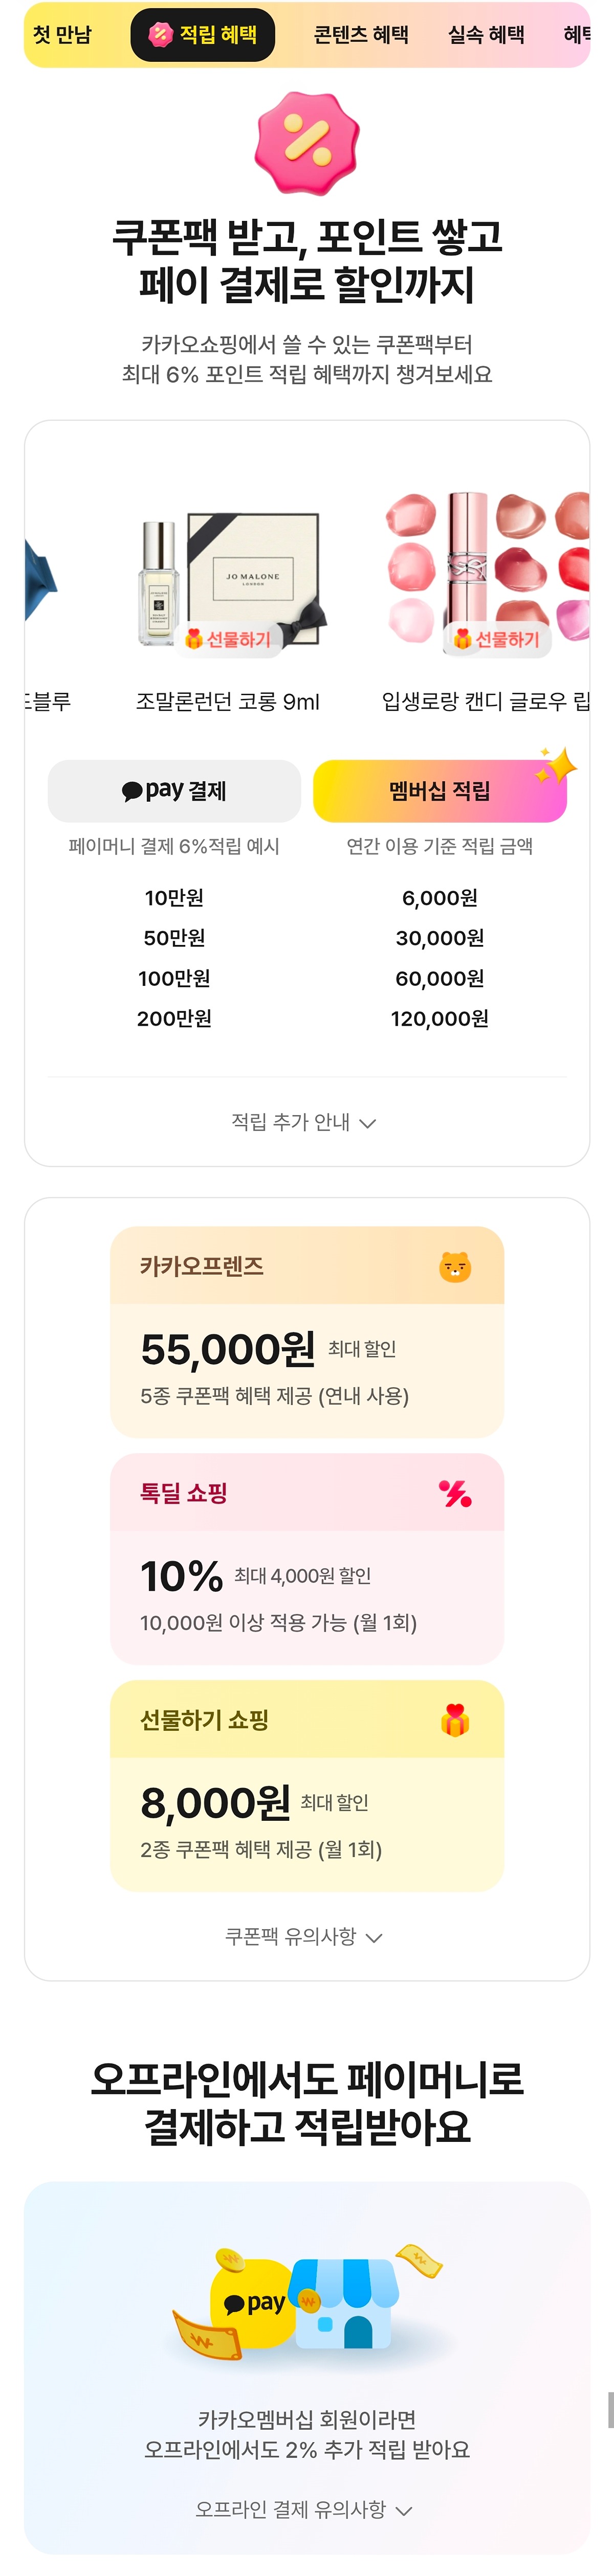Expand 쿠폰팩 유의사항 details

(x=304, y=1936)
